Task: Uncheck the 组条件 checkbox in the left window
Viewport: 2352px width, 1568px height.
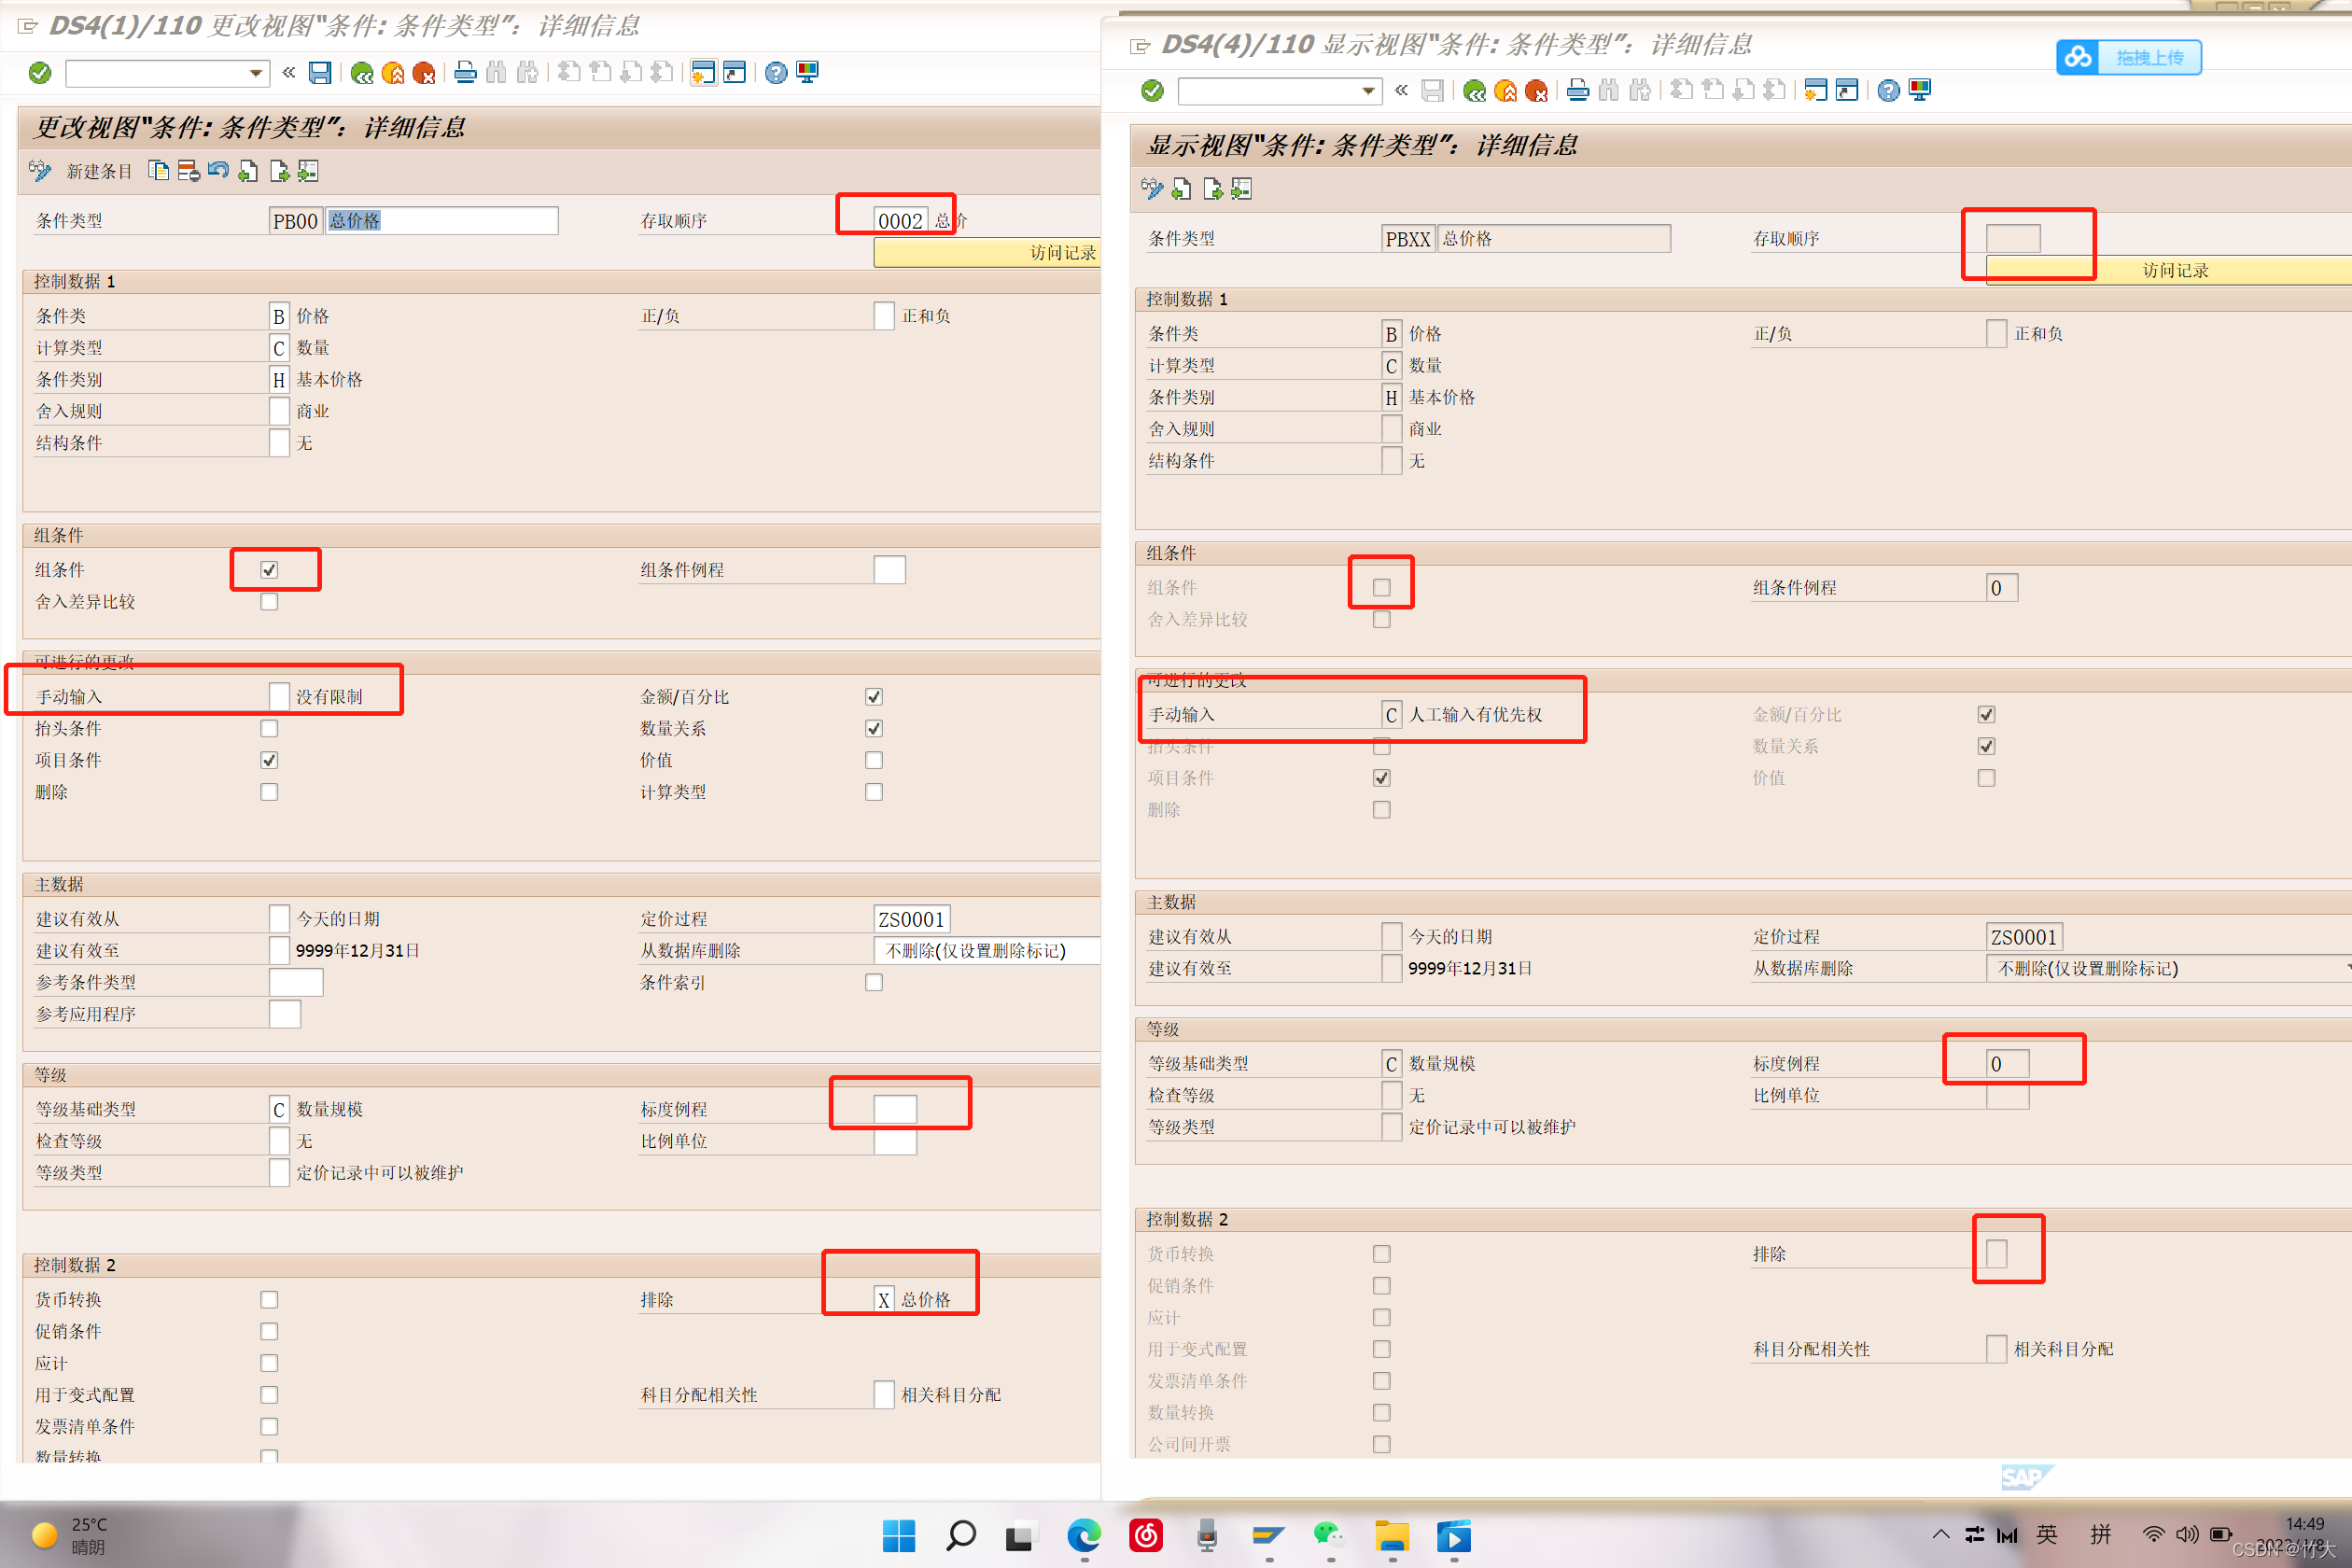Action: [269, 570]
